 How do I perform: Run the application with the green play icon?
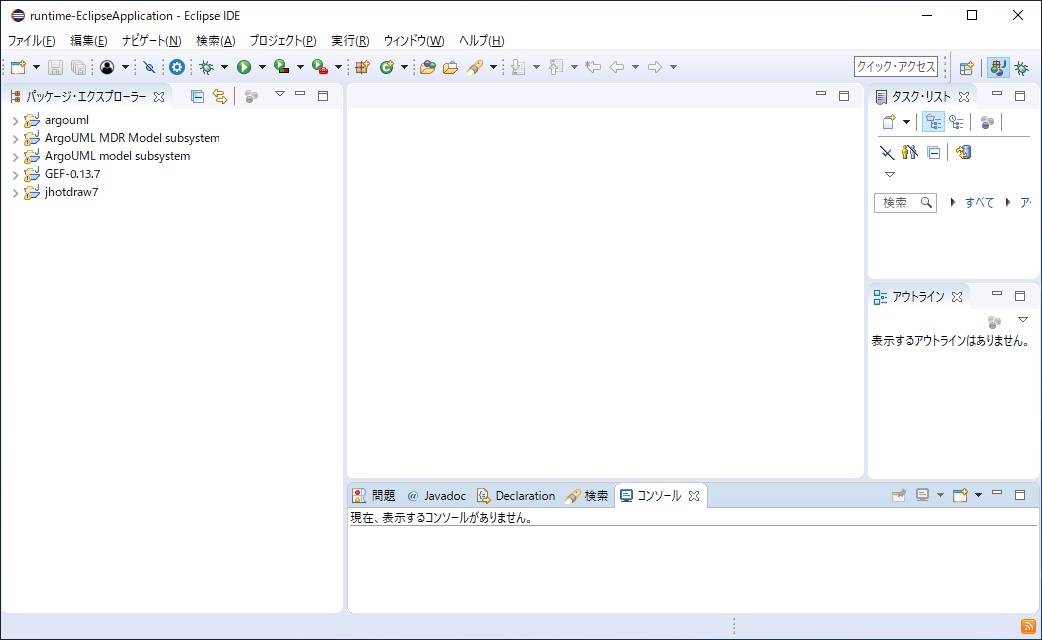click(244, 67)
